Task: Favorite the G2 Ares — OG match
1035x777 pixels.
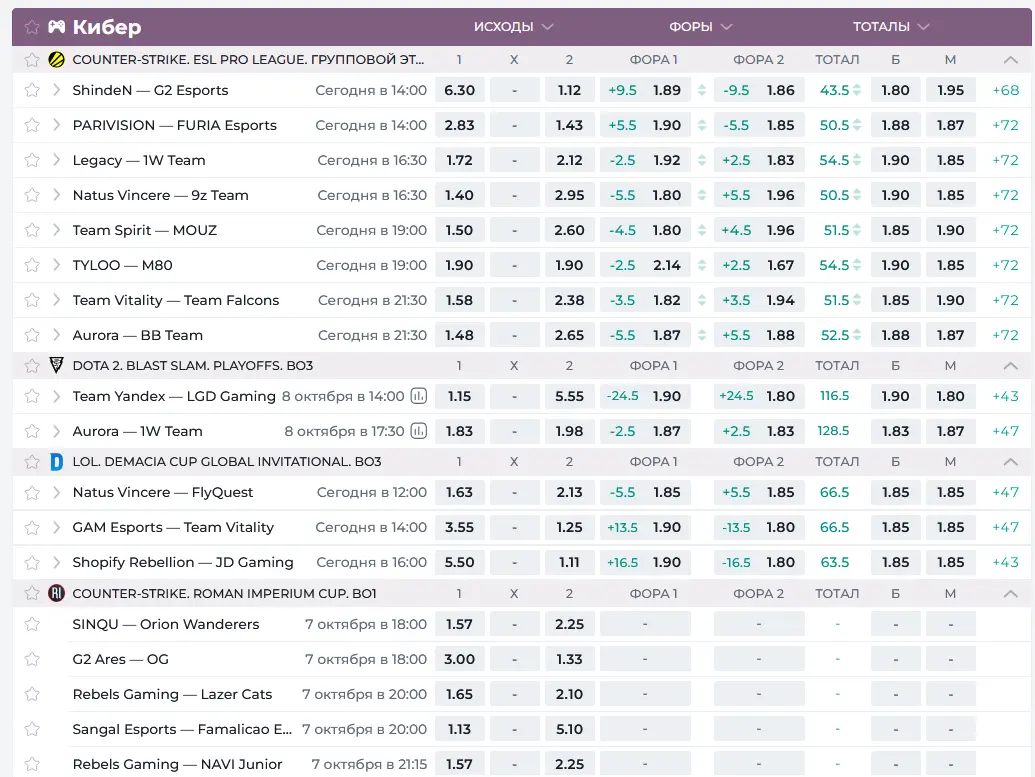Action: coord(32,659)
